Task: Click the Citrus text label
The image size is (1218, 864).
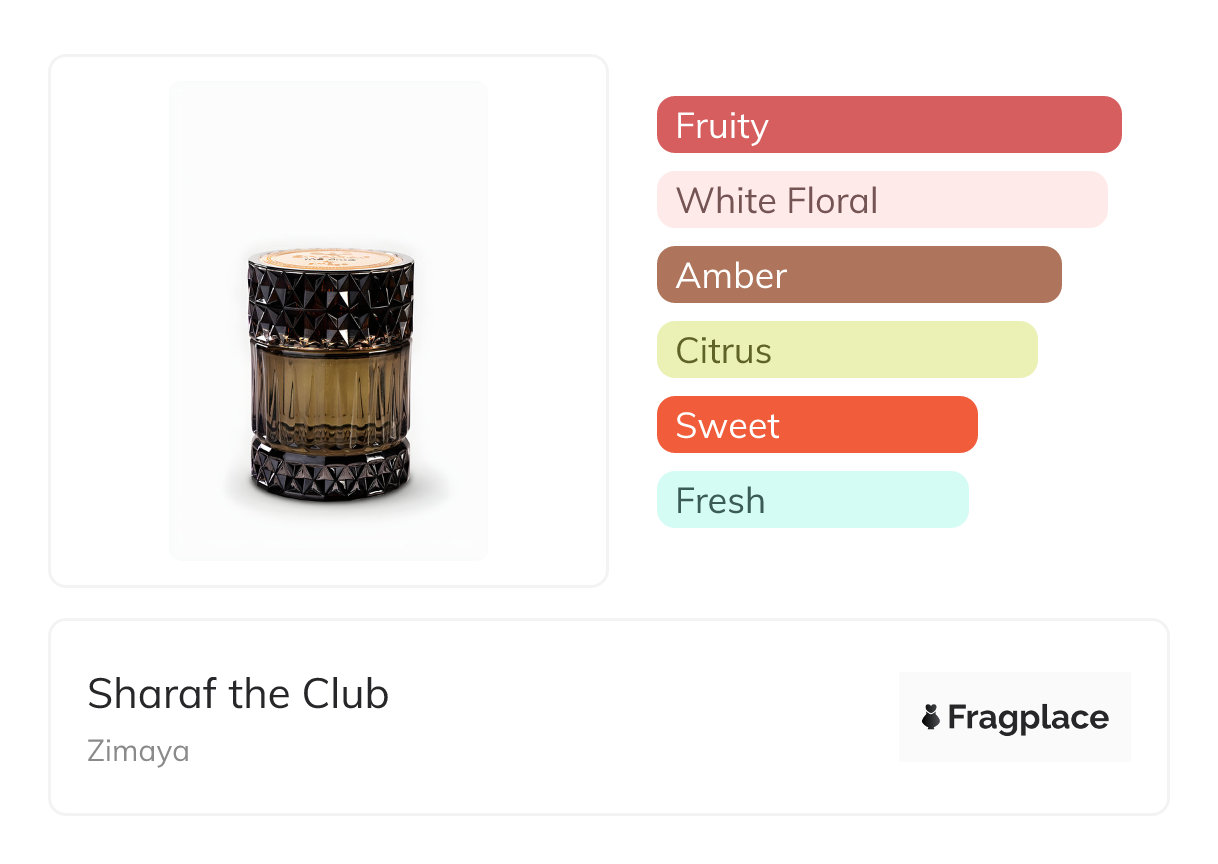Action: (x=723, y=351)
